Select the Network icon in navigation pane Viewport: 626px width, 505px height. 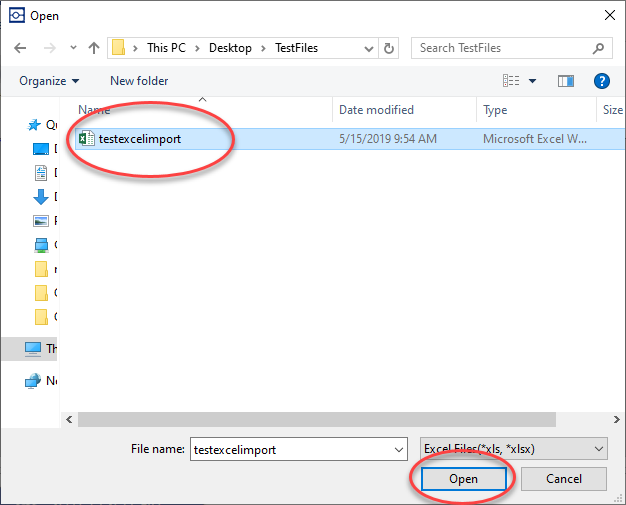pos(34,380)
